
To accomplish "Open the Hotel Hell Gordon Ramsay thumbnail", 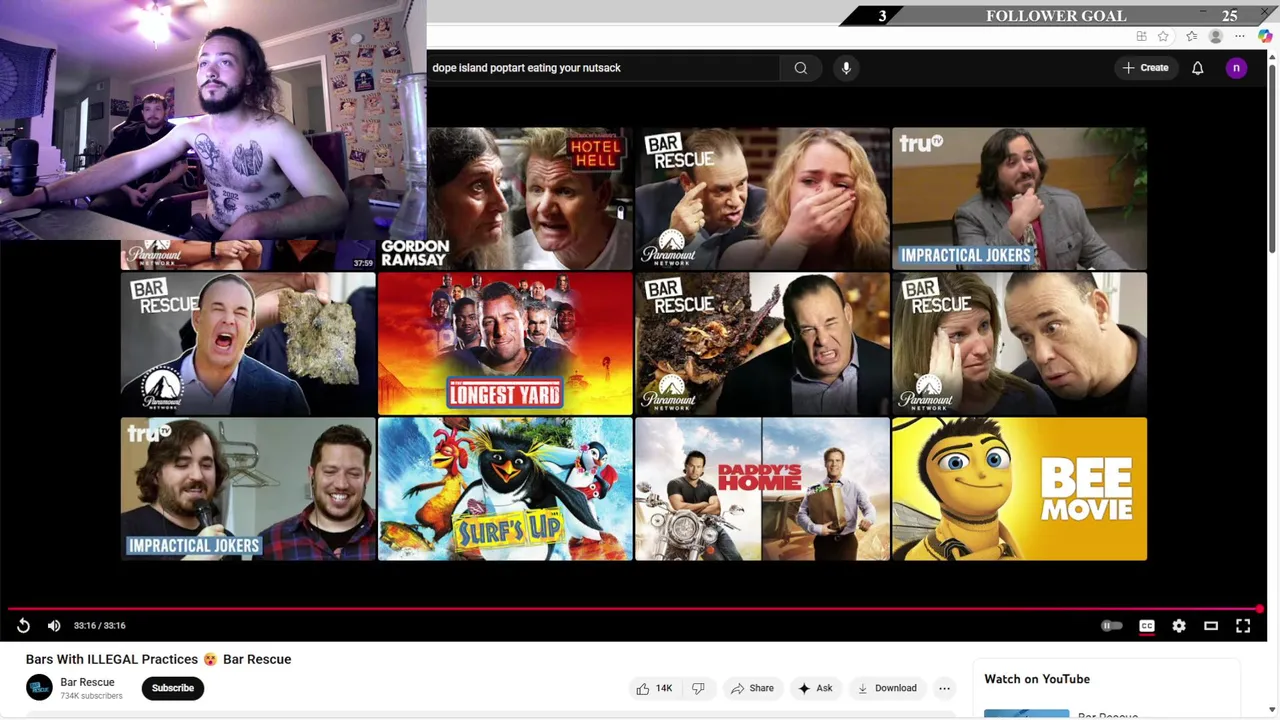I will pyautogui.click(x=530, y=199).
